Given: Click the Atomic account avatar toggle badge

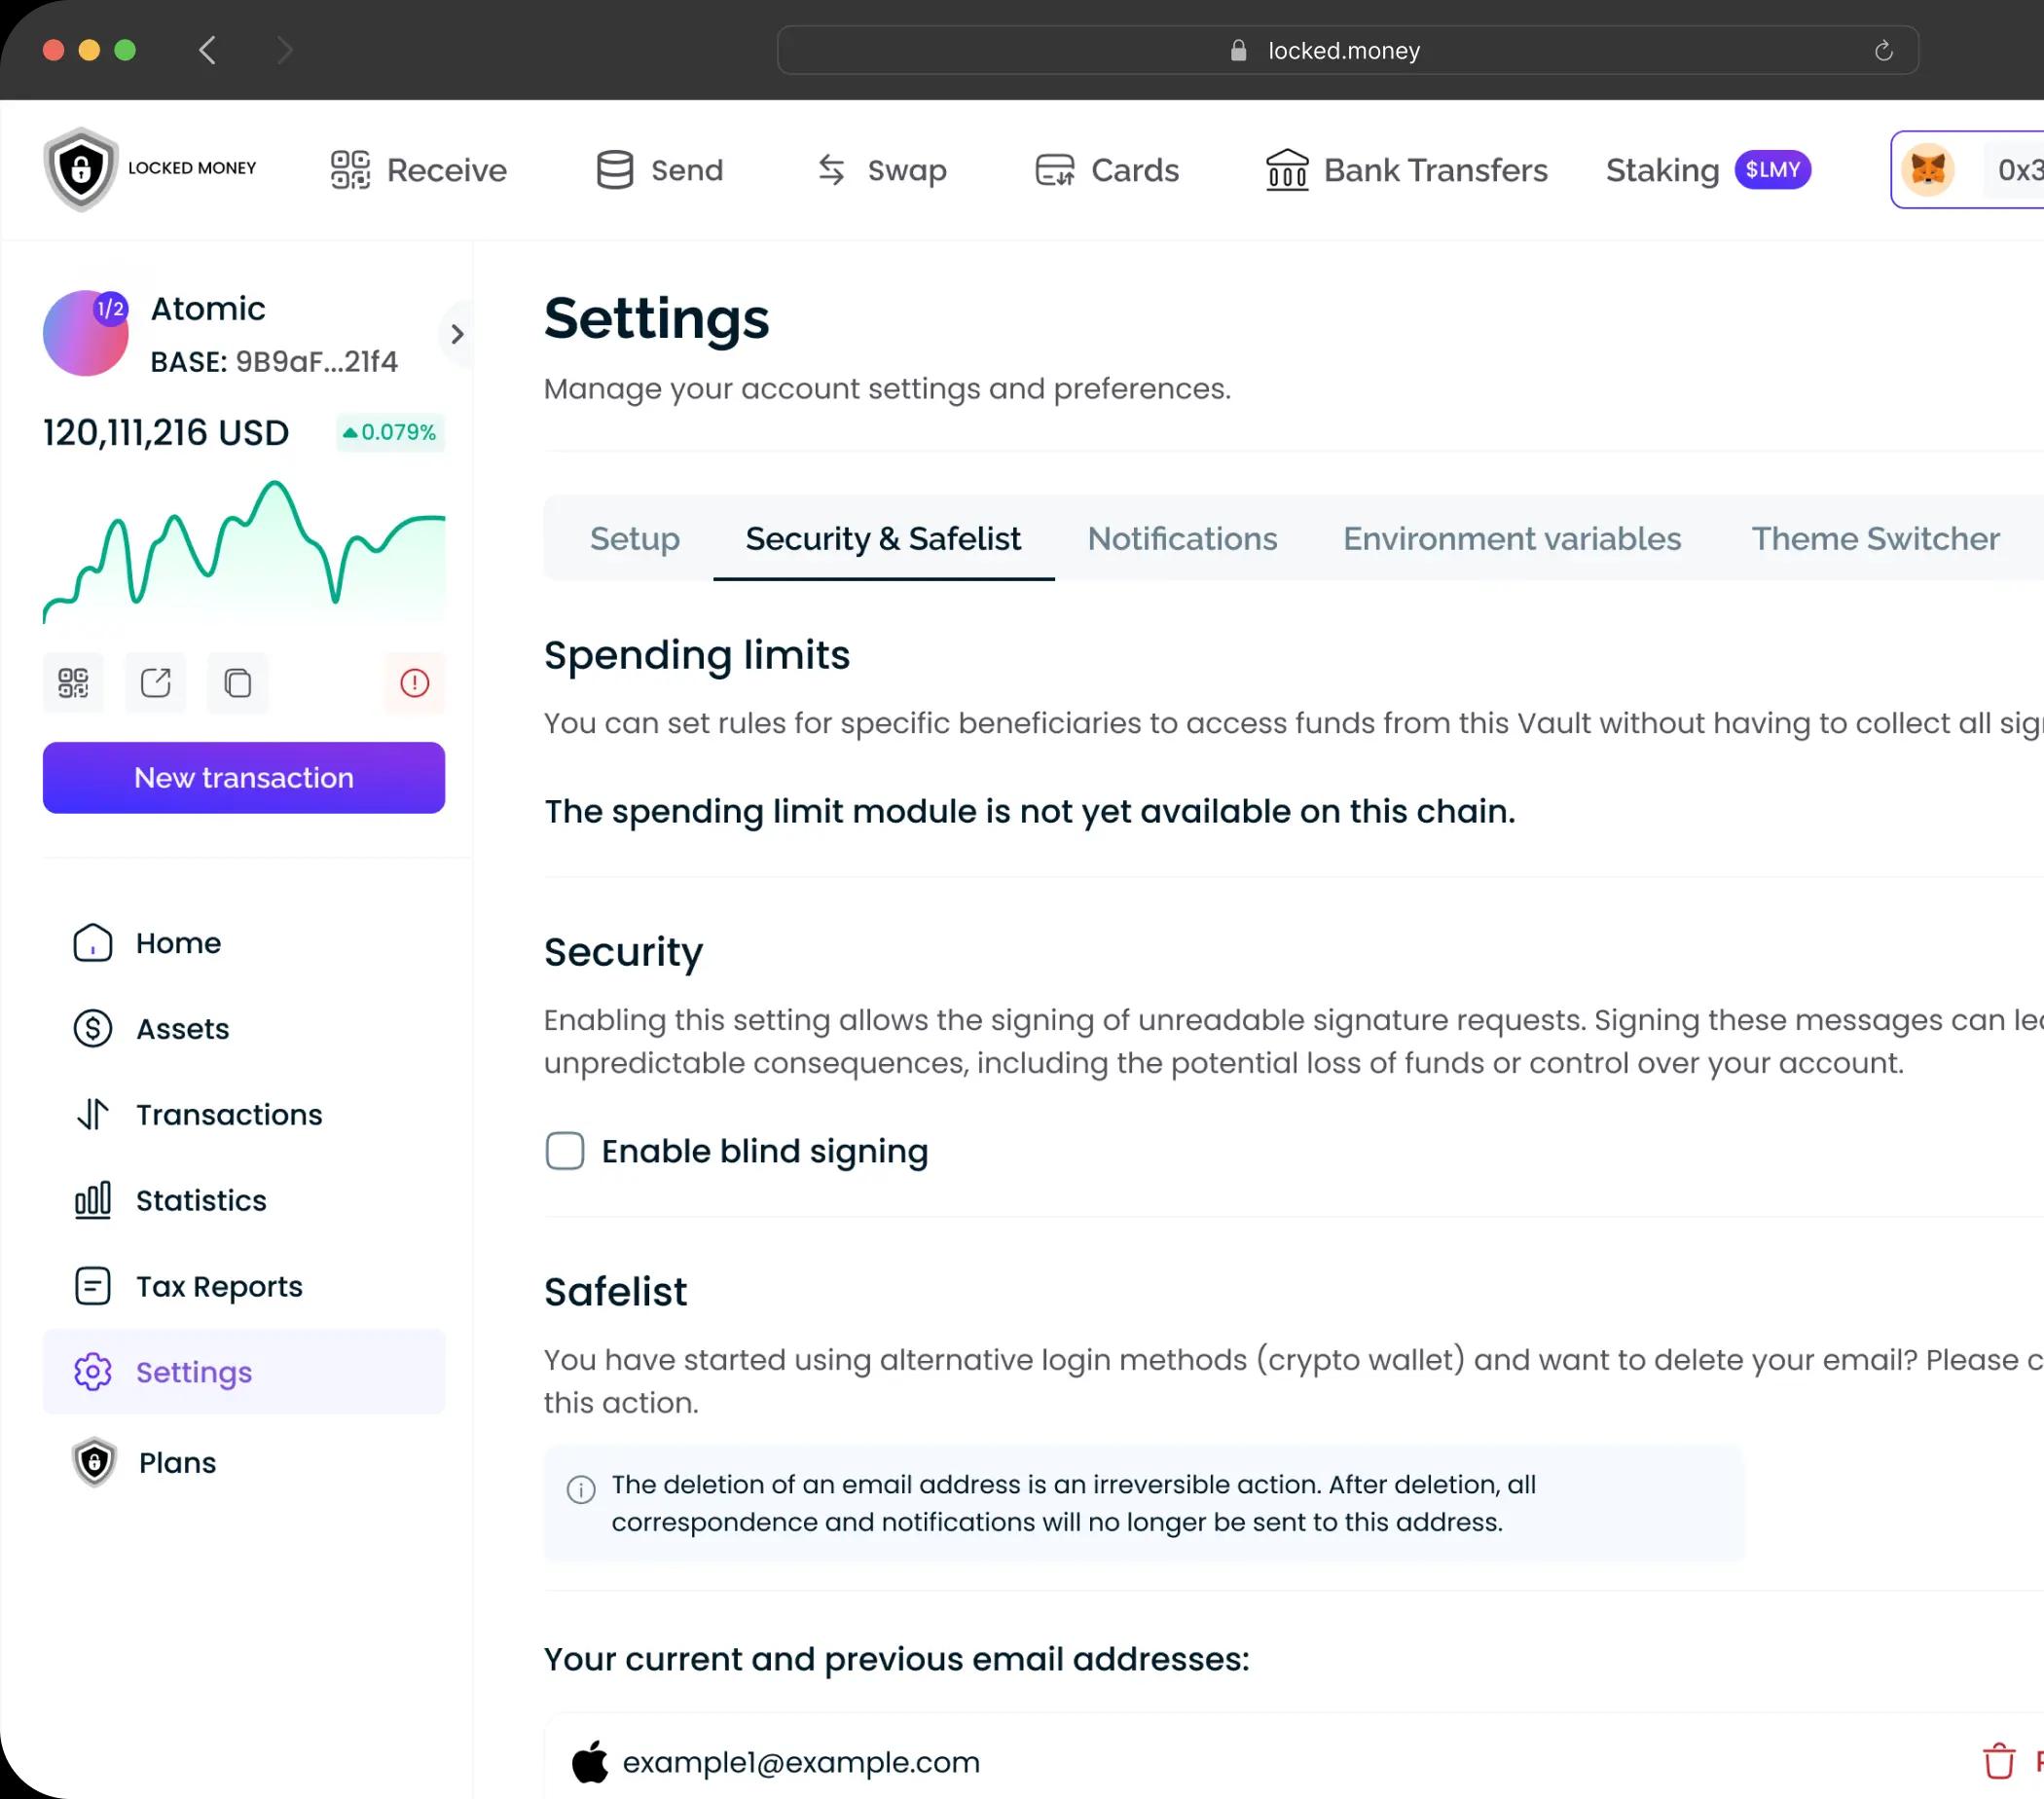Looking at the screenshot, I should click(108, 309).
